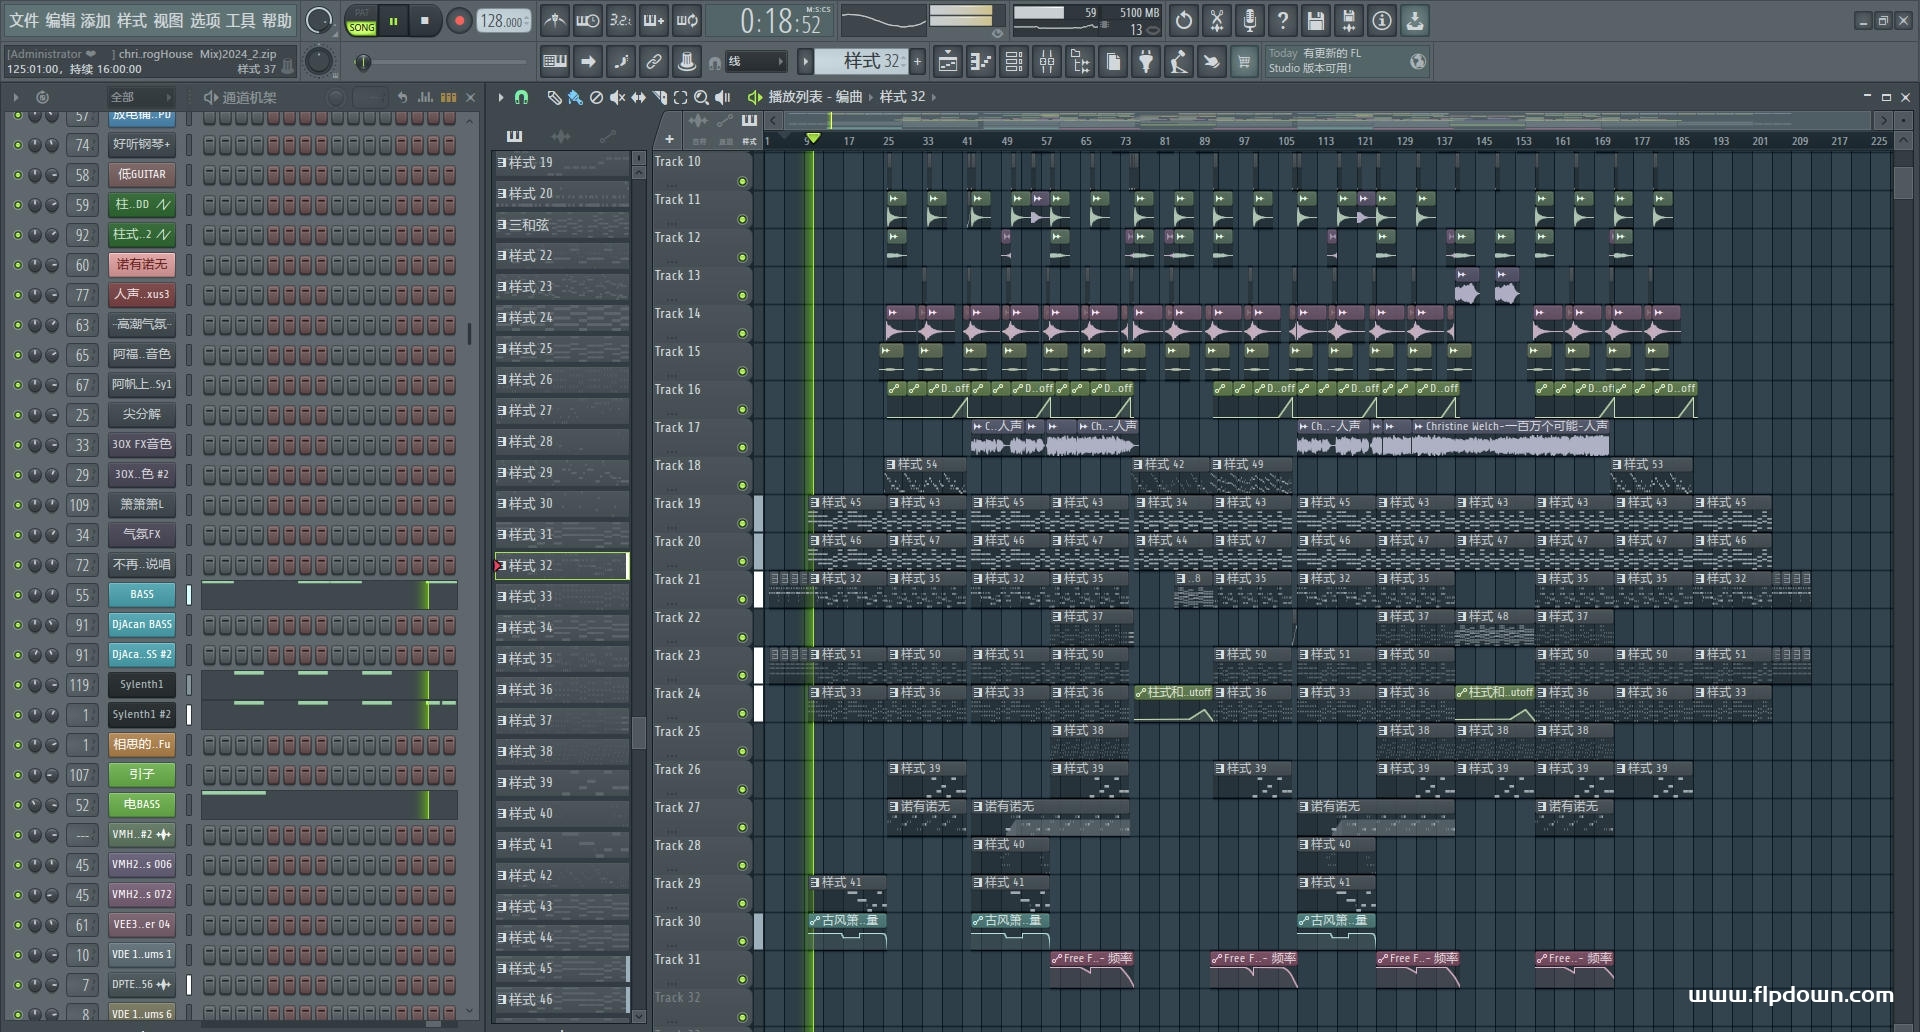The image size is (1920, 1032).
Task: Open the 工具 menu
Action: click(240, 20)
